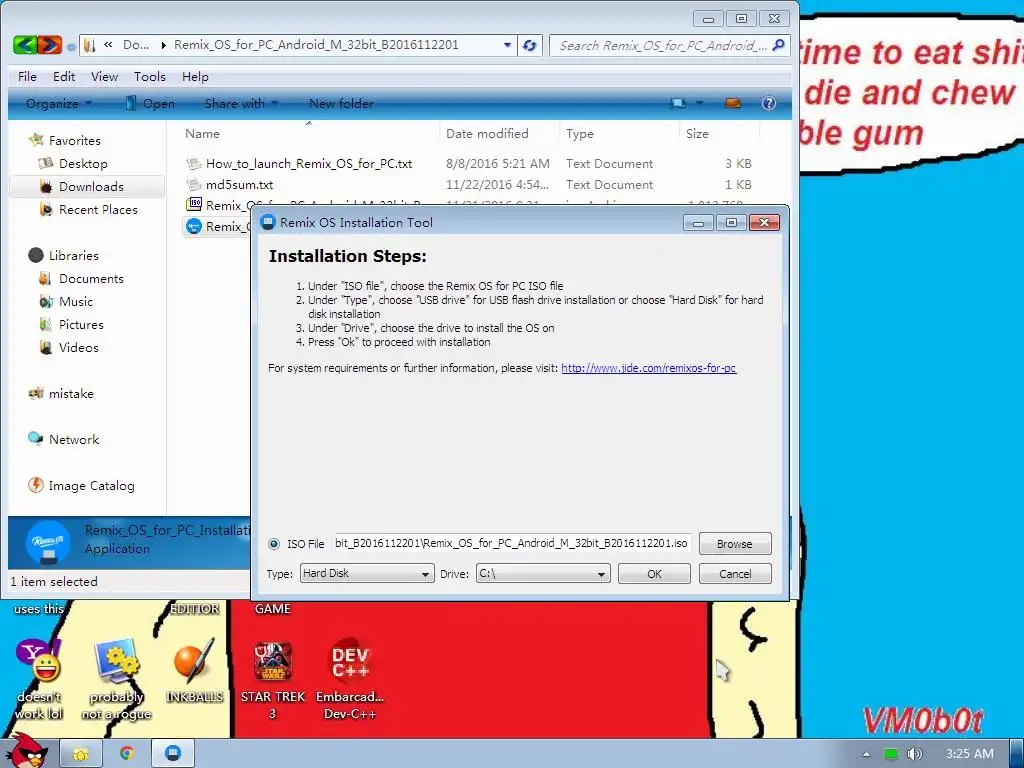Viewport: 1024px width, 768px height.
Task: Expand the view options dropdown arrow in toolbar
Action: [699, 103]
